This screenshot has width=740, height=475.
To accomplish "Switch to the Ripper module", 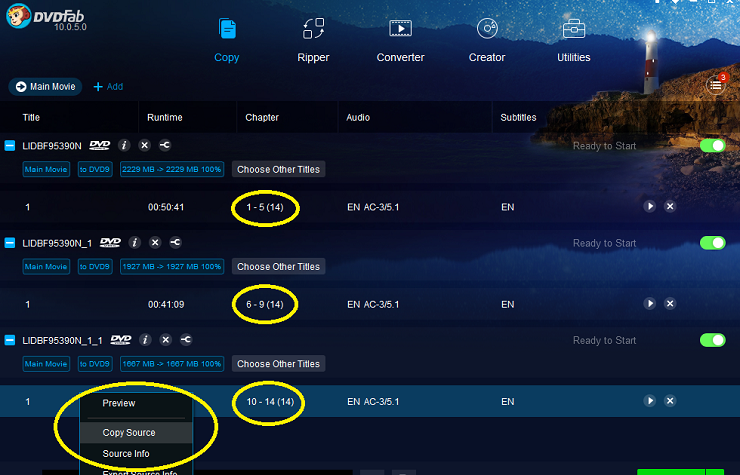I will (313, 41).
